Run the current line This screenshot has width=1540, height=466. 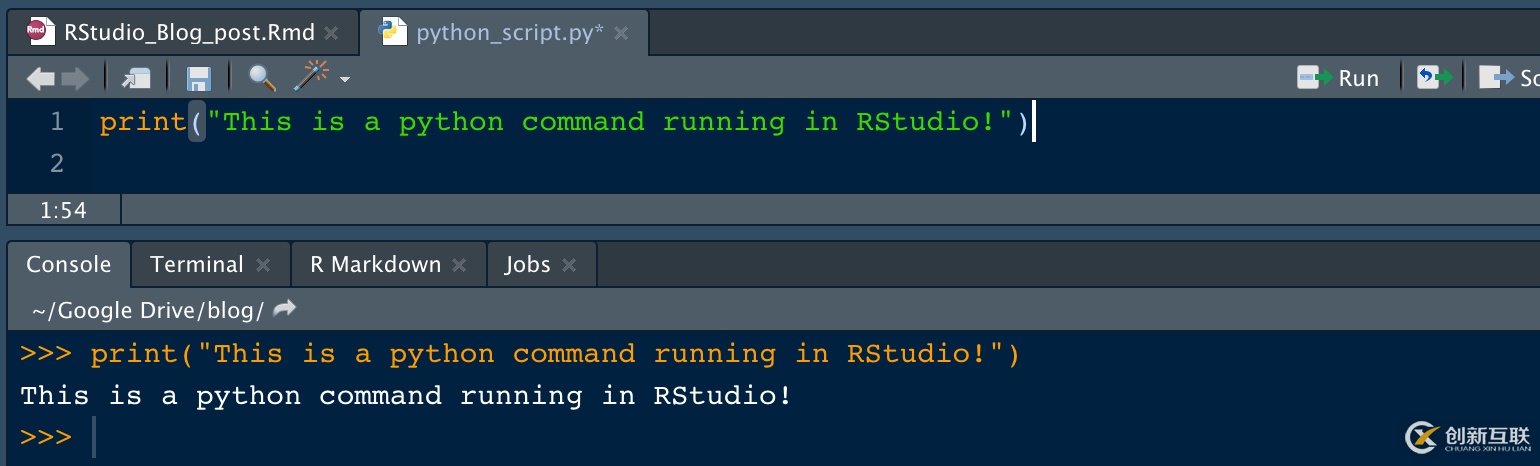pos(1339,78)
